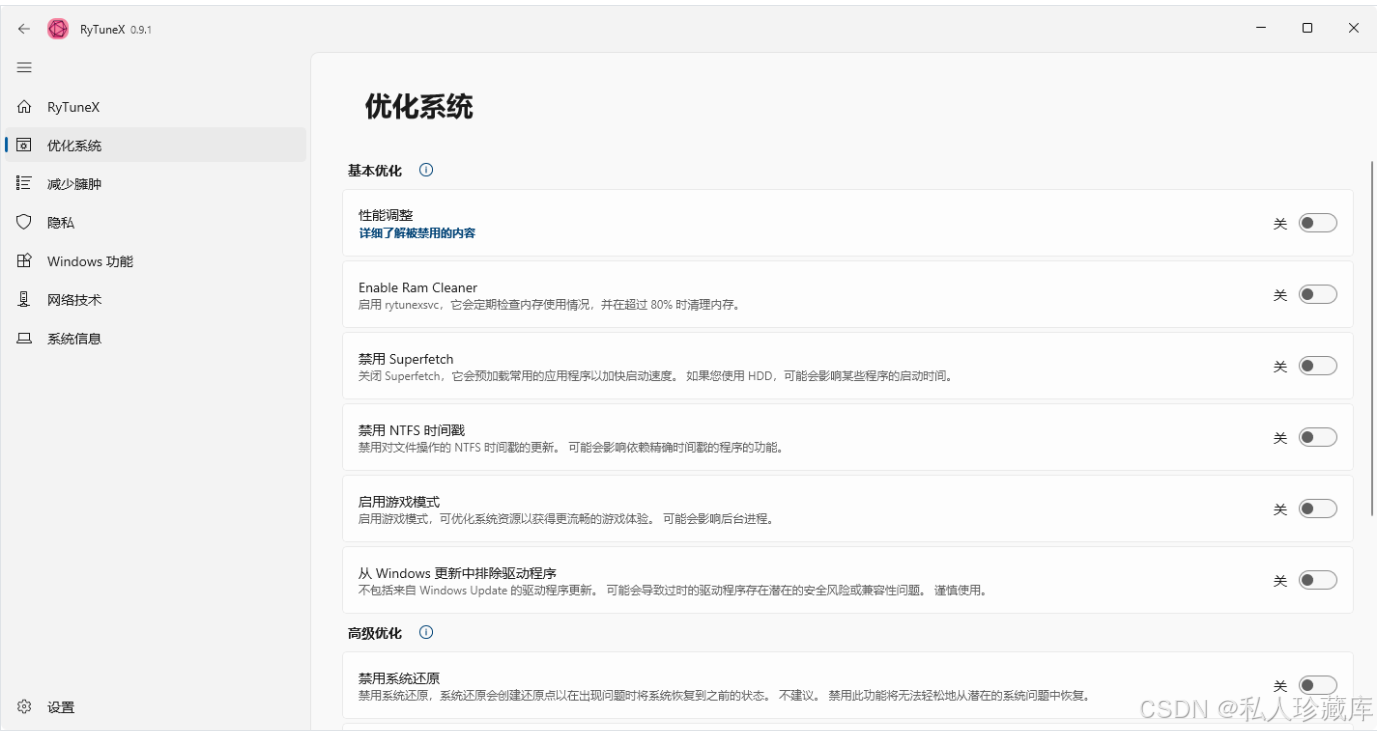The height and width of the screenshot is (732, 1377).
Task: Turn on Enable Ram Cleaner switch
Action: pyautogui.click(x=1318, y=294)
